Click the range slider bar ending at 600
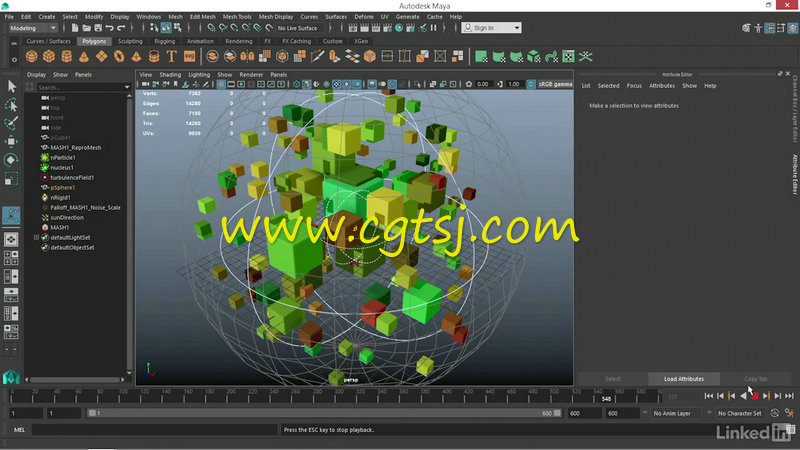Screen dimensions: 800x450 click(324, 413)
